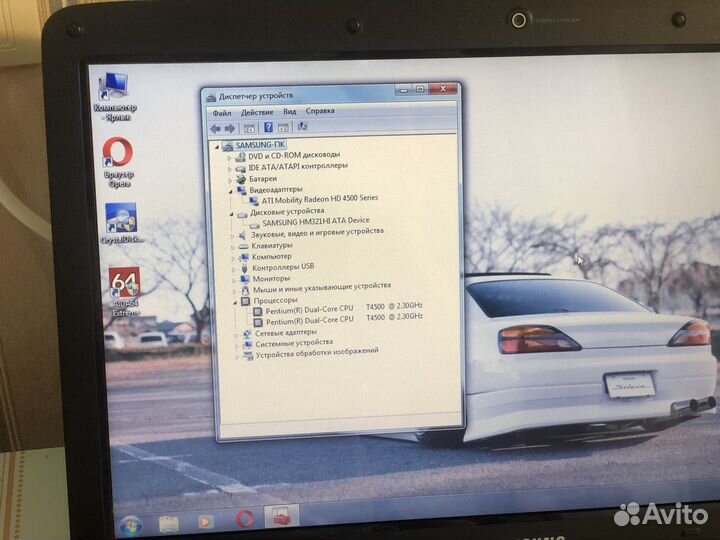Collapse the Процессоры tree node
This screenshot has height=540, width=720.
tap(236, 300)
